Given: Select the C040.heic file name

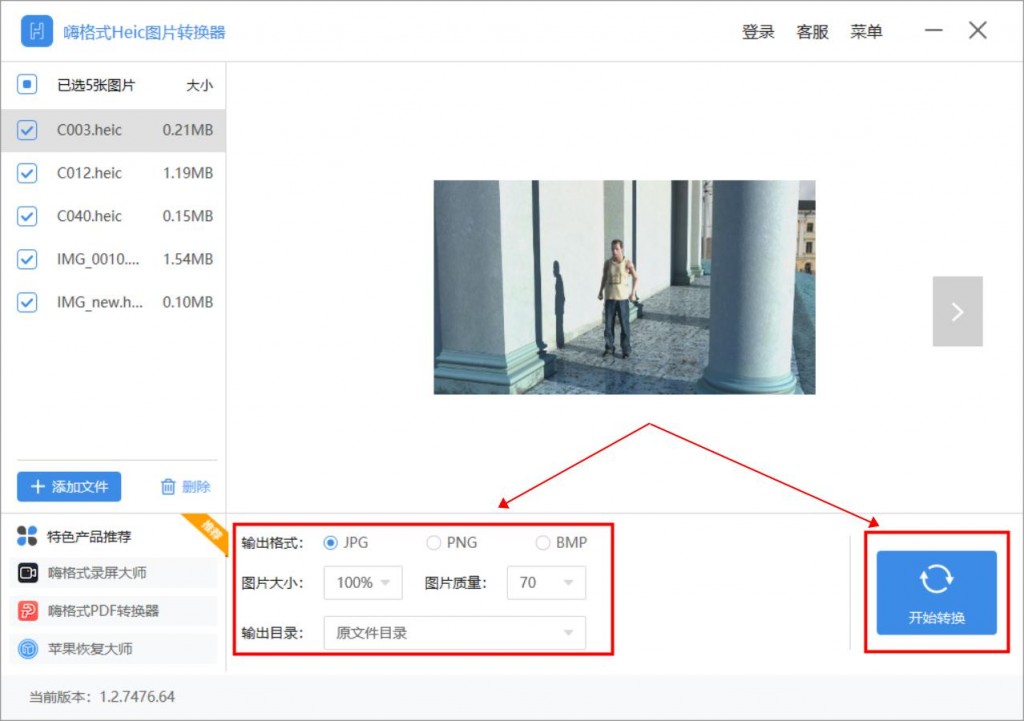Looking at the screenshot, I should [x=89, y=216].
